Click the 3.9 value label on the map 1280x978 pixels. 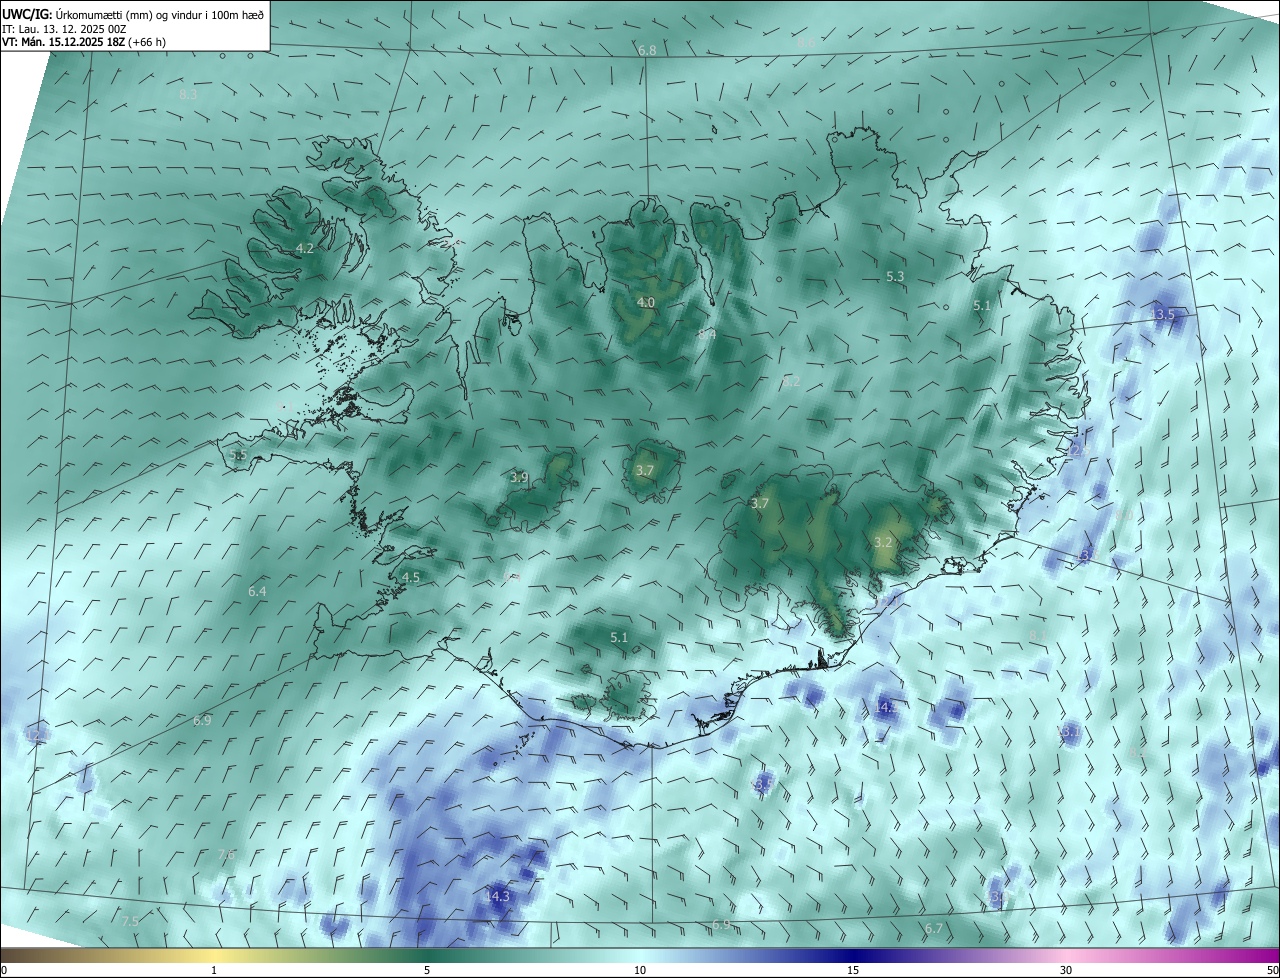(518, 477)
